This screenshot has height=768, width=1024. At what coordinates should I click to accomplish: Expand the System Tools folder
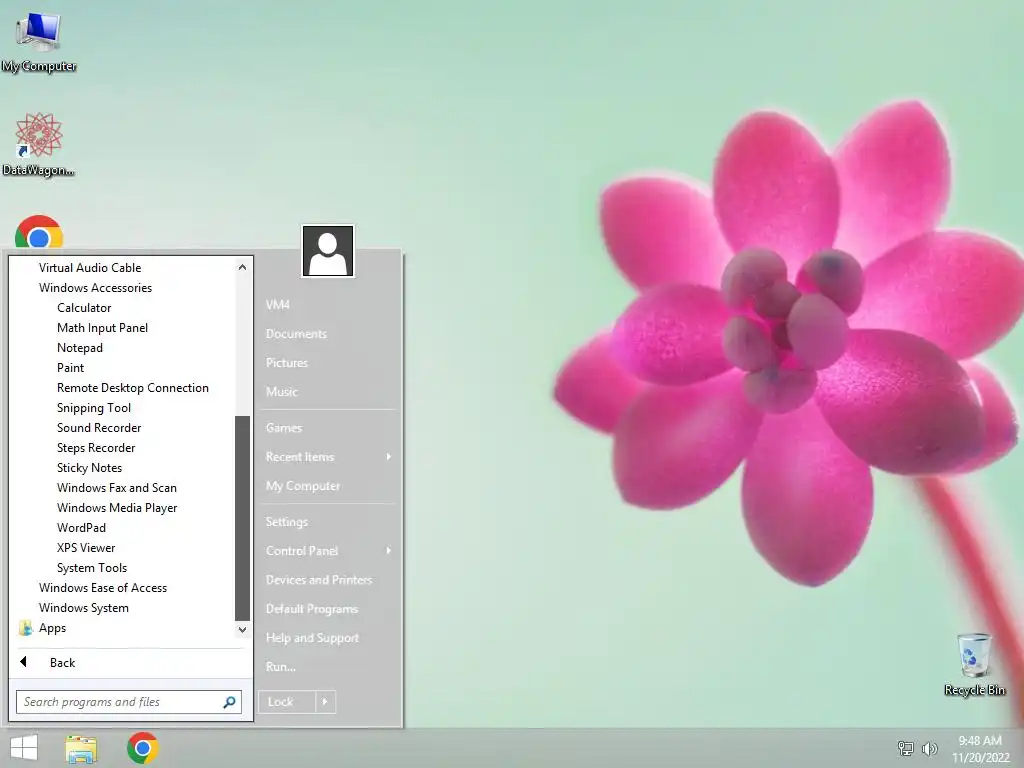[92, 568]
